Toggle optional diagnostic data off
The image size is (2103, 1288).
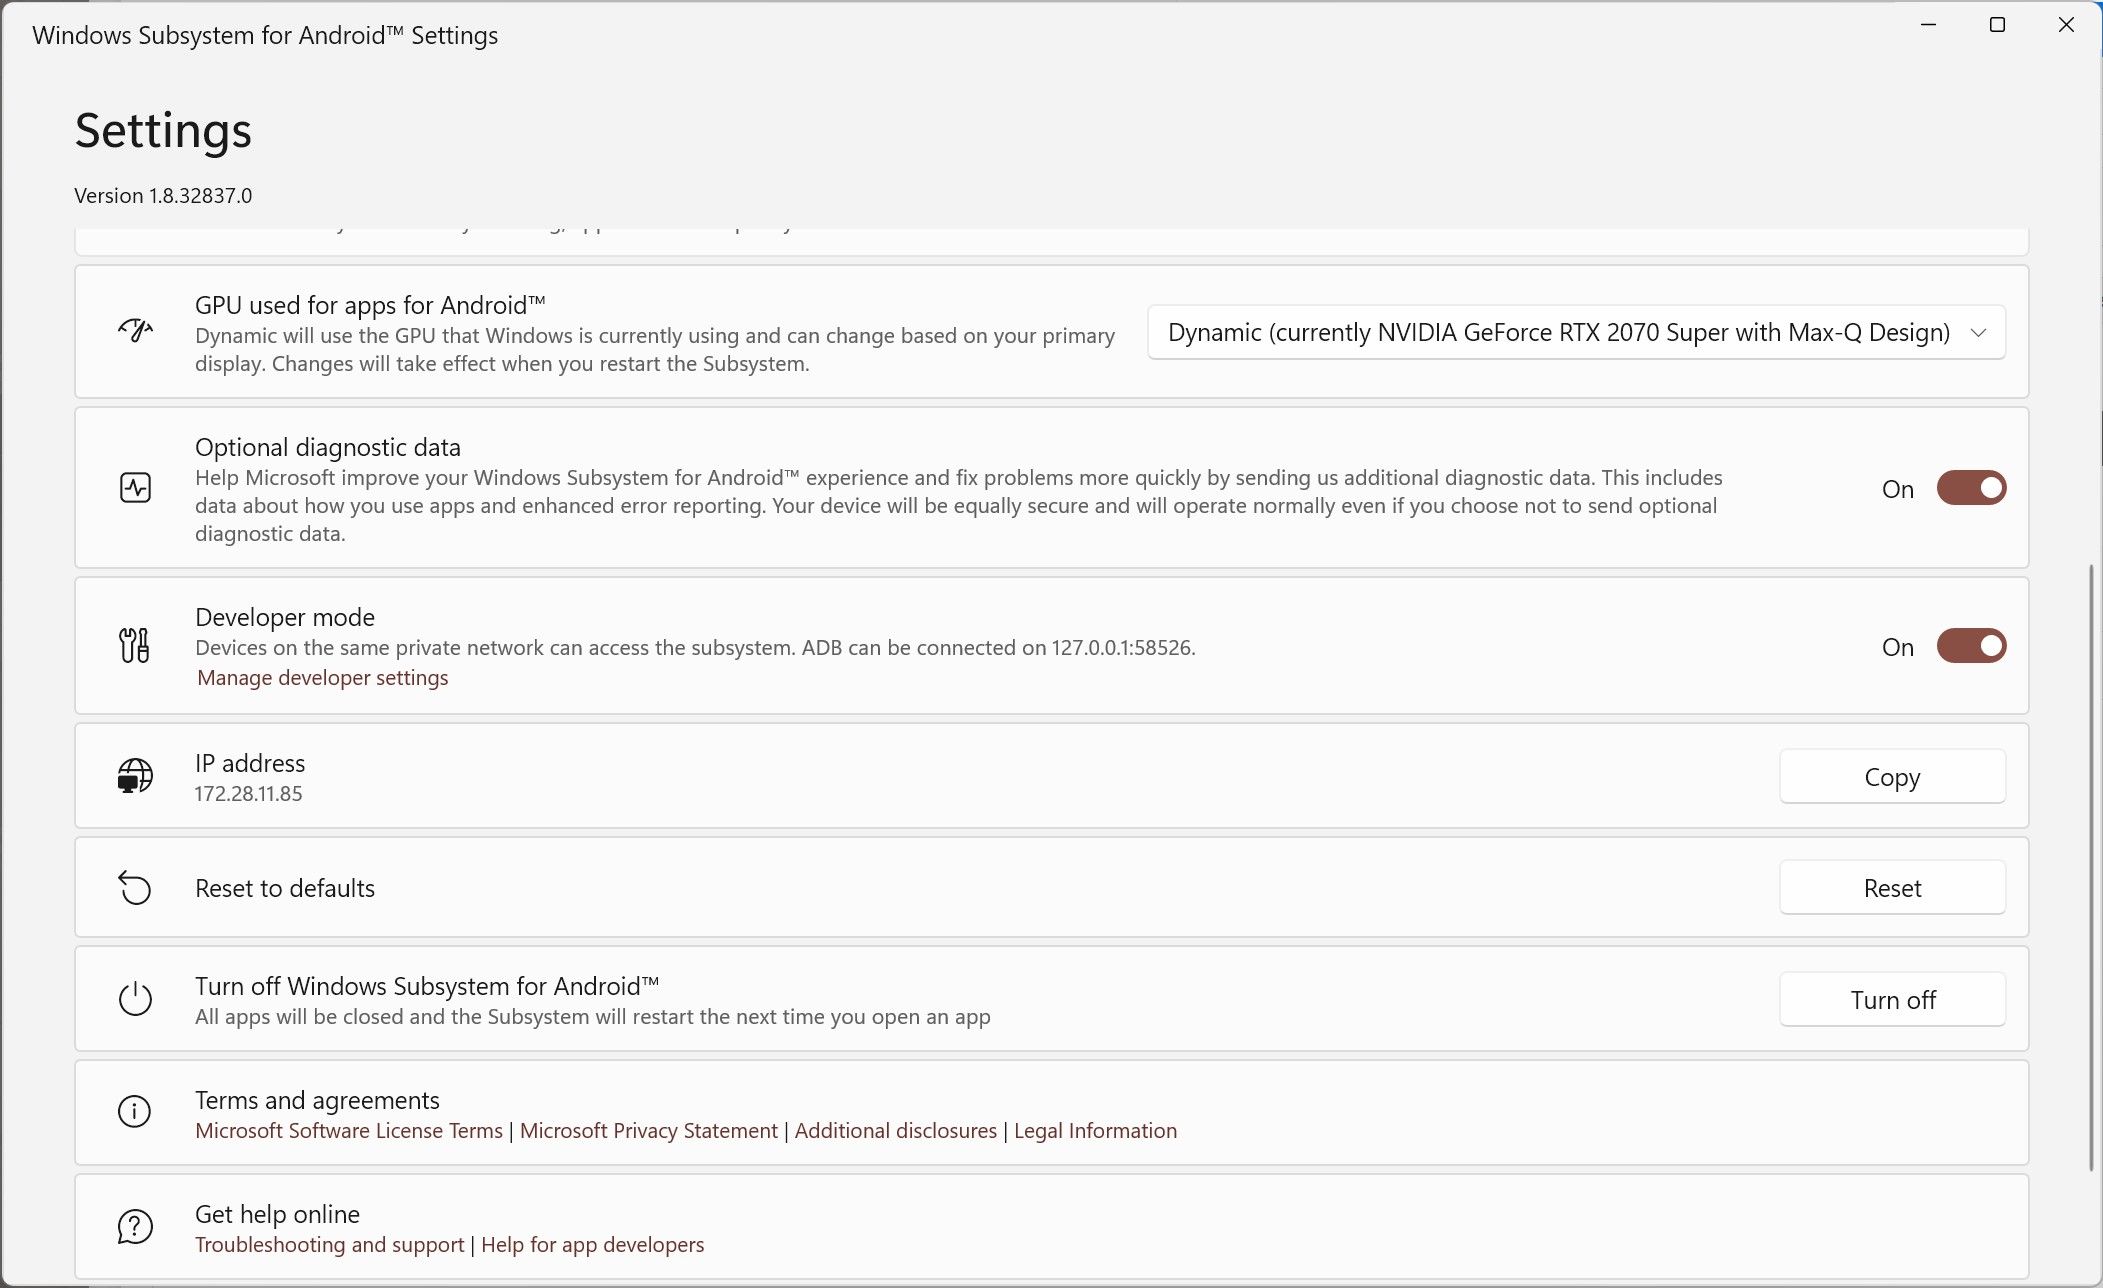[1971, 488]
